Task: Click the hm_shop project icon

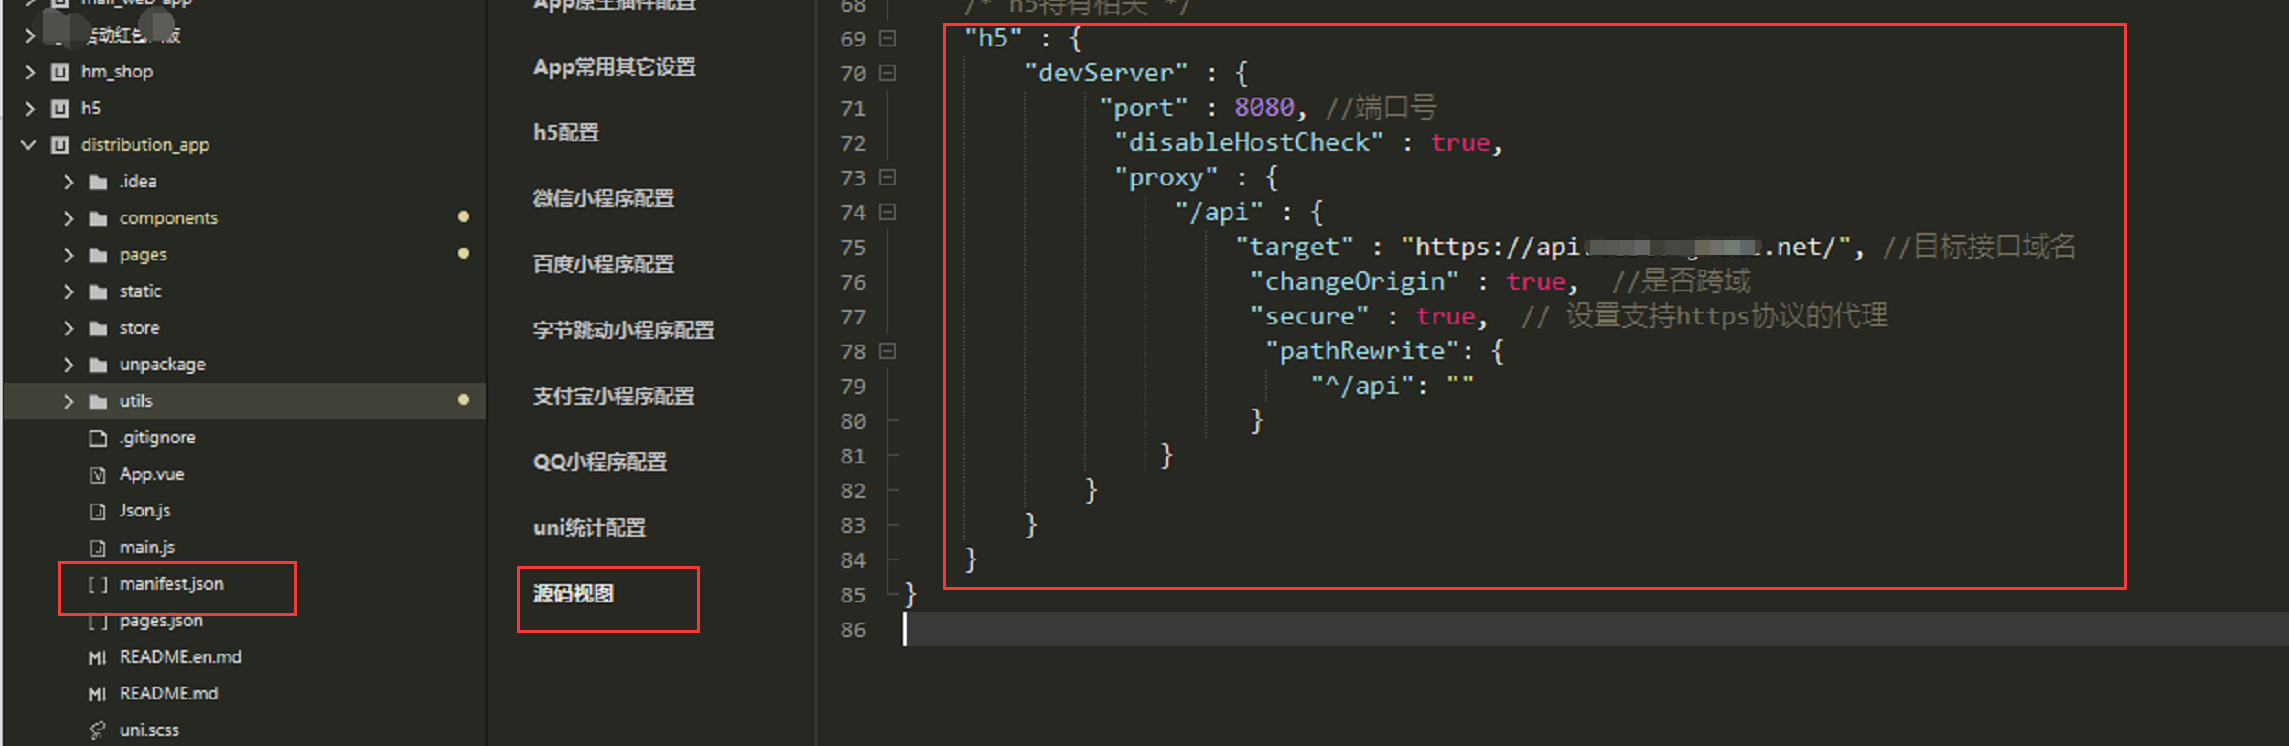Action: (60, 72)
